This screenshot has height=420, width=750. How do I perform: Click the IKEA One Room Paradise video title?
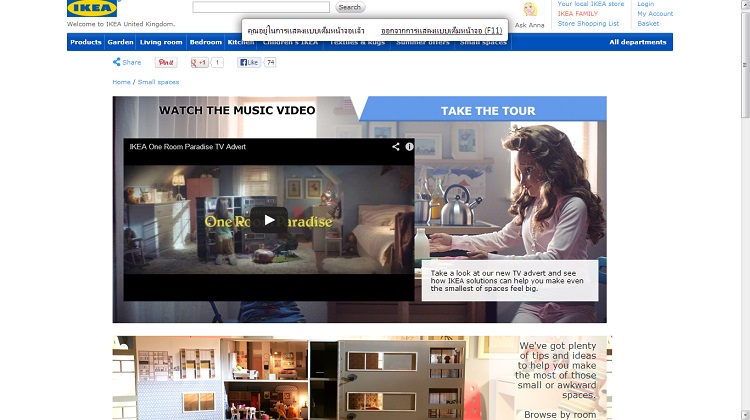(188, 147)
